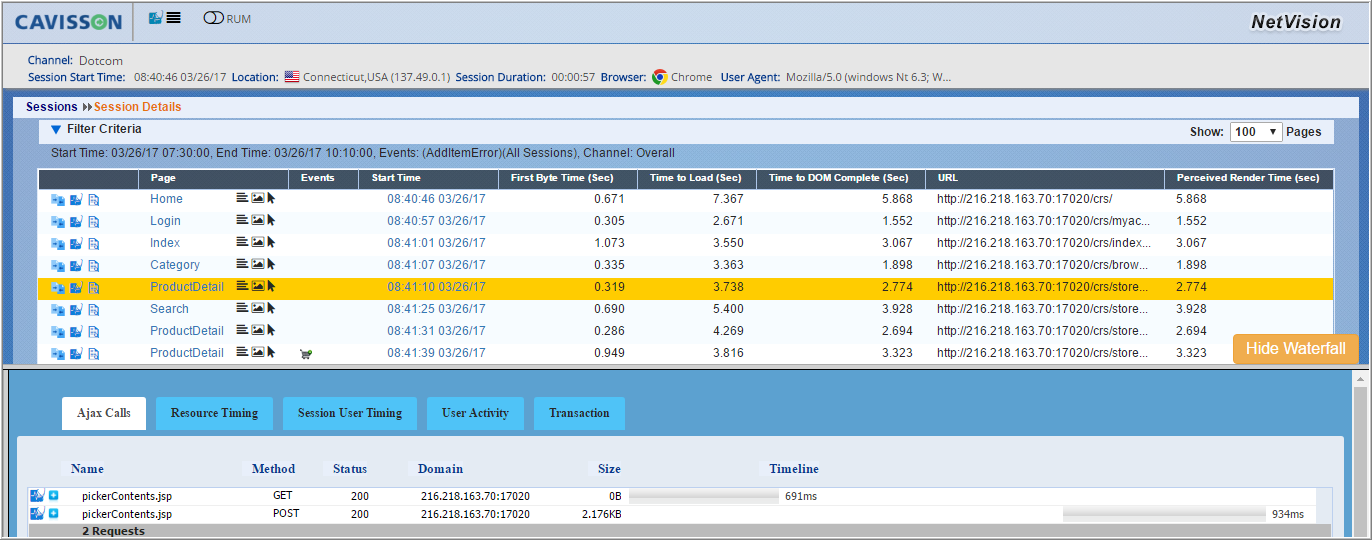Sort by the First Byte Time (Sec) column header
The height and width of the screenshot is (540, 1372).
562,178
